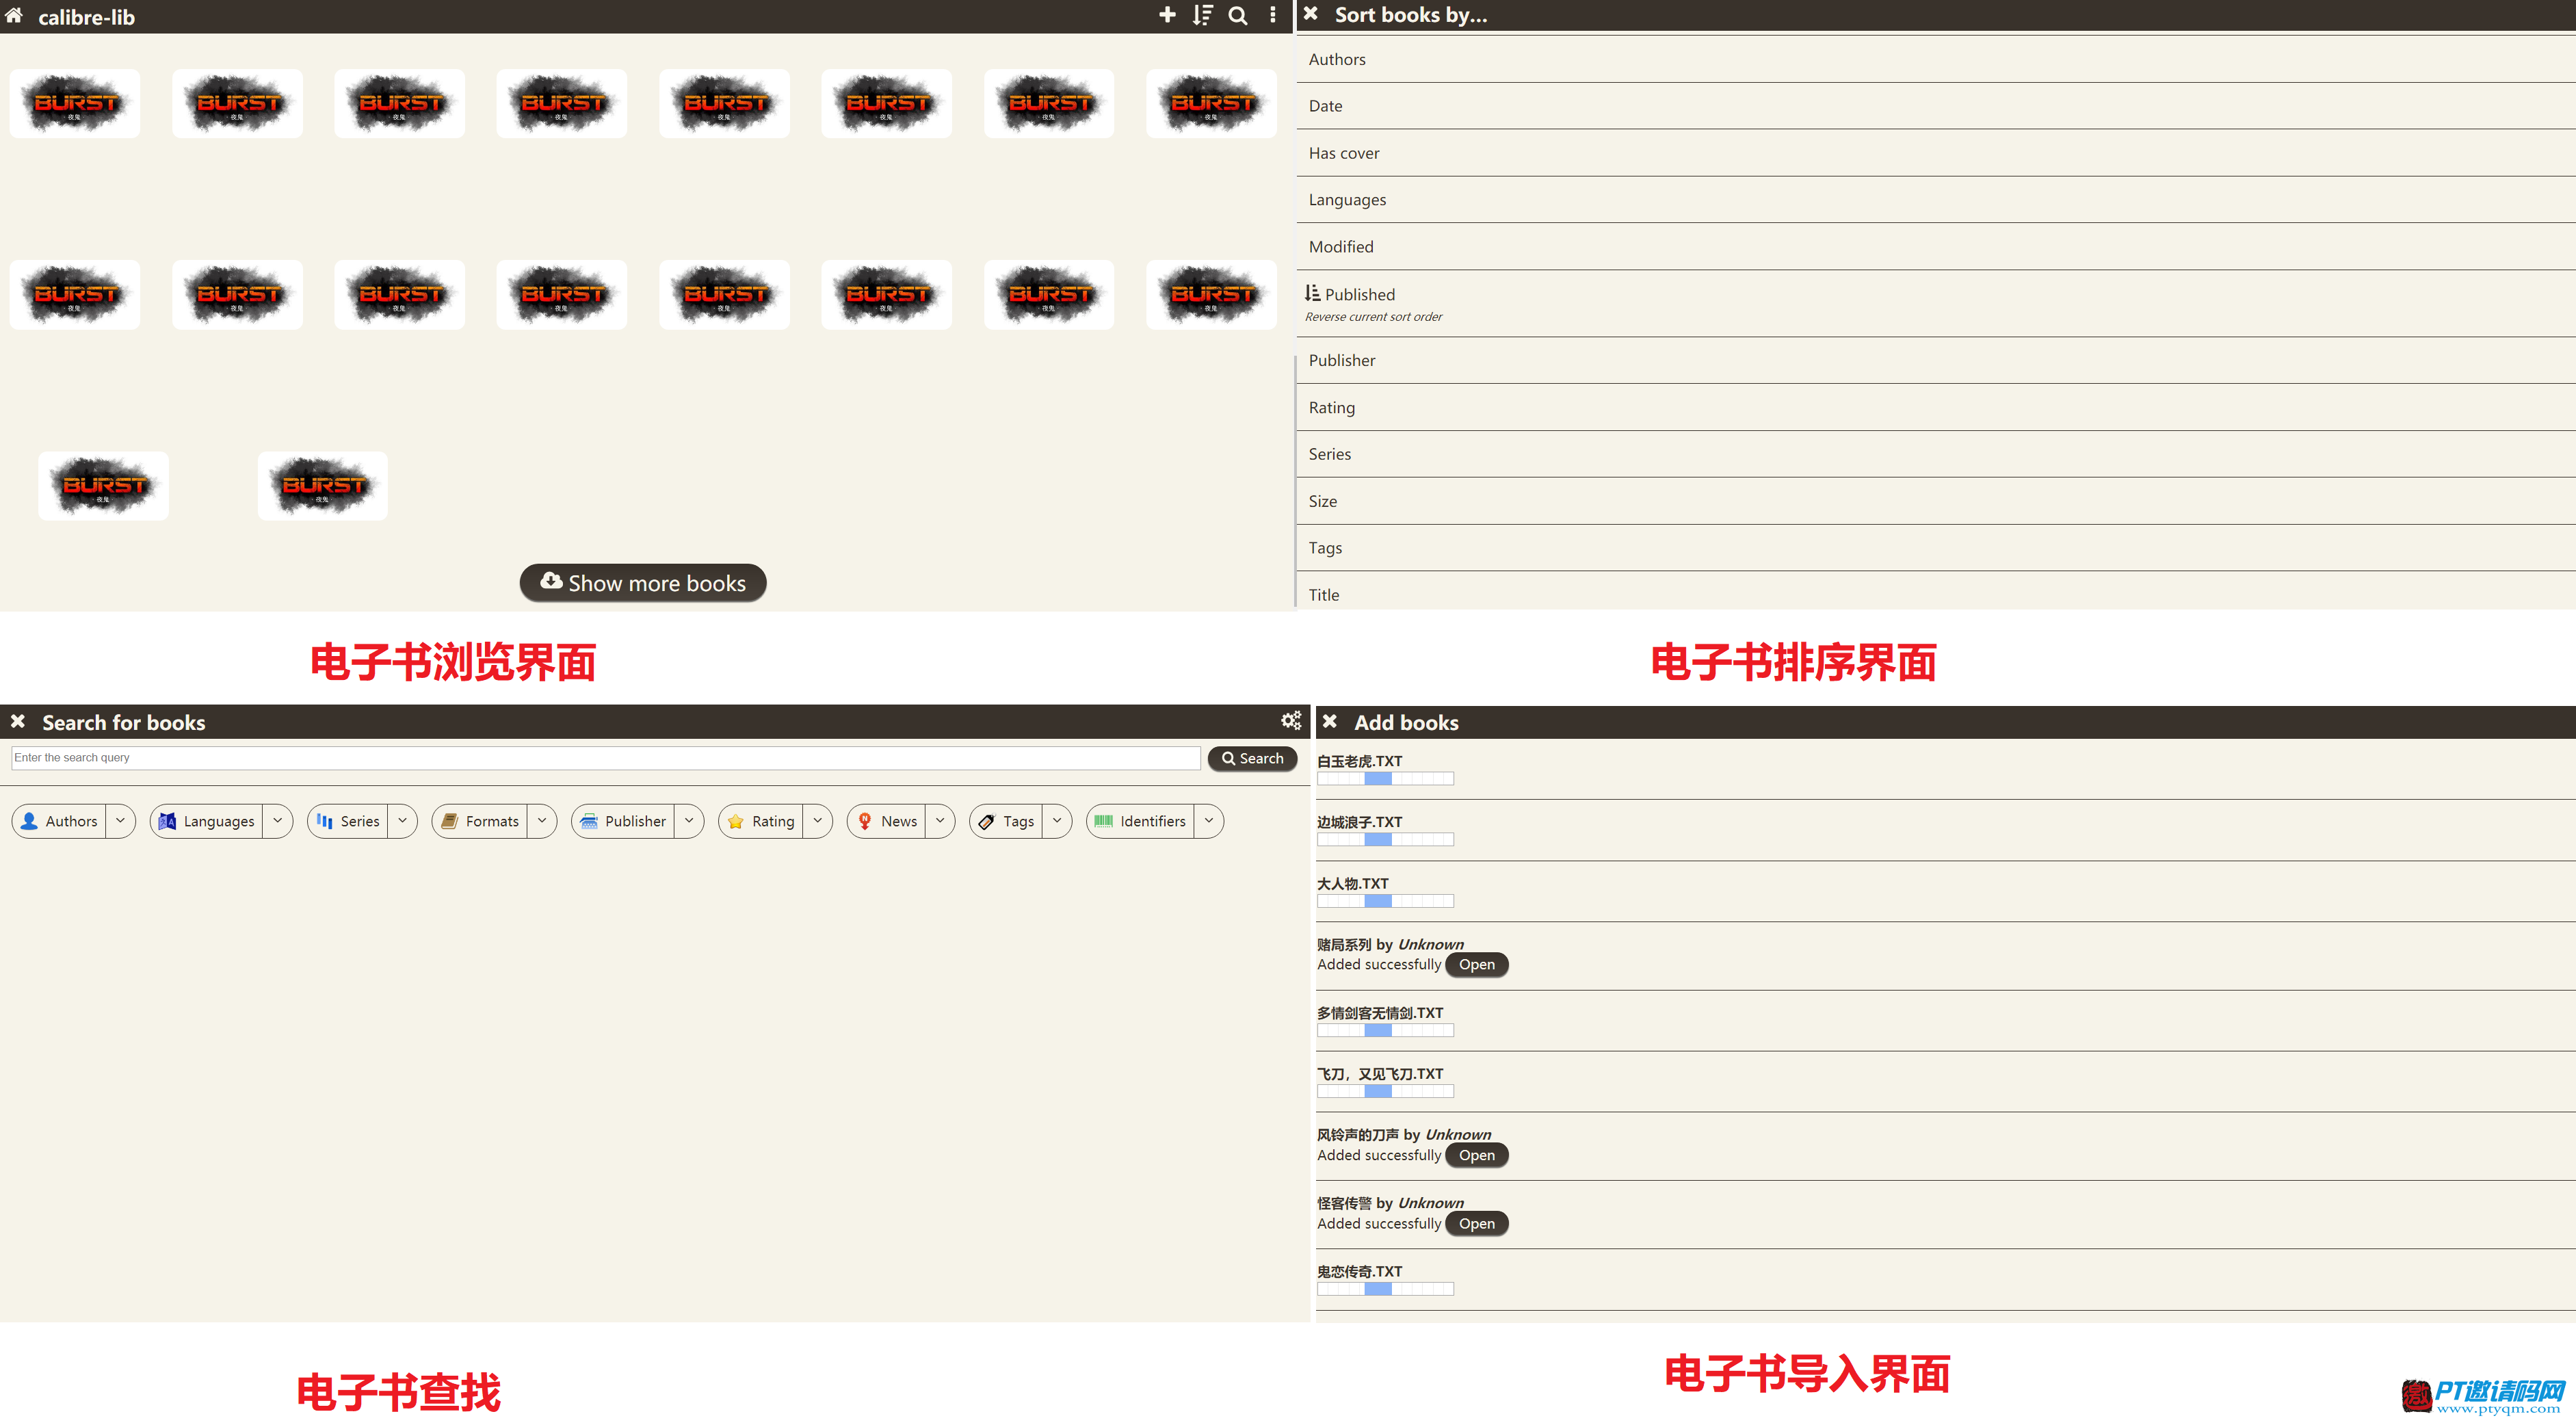Click the Publisher icon in search filters

(x=589, y=821)
